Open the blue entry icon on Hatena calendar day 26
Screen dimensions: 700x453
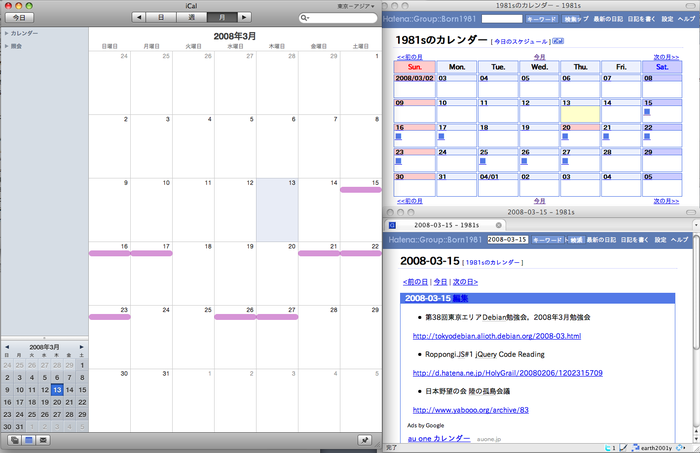pyautogui.click(x=524, y=161)
